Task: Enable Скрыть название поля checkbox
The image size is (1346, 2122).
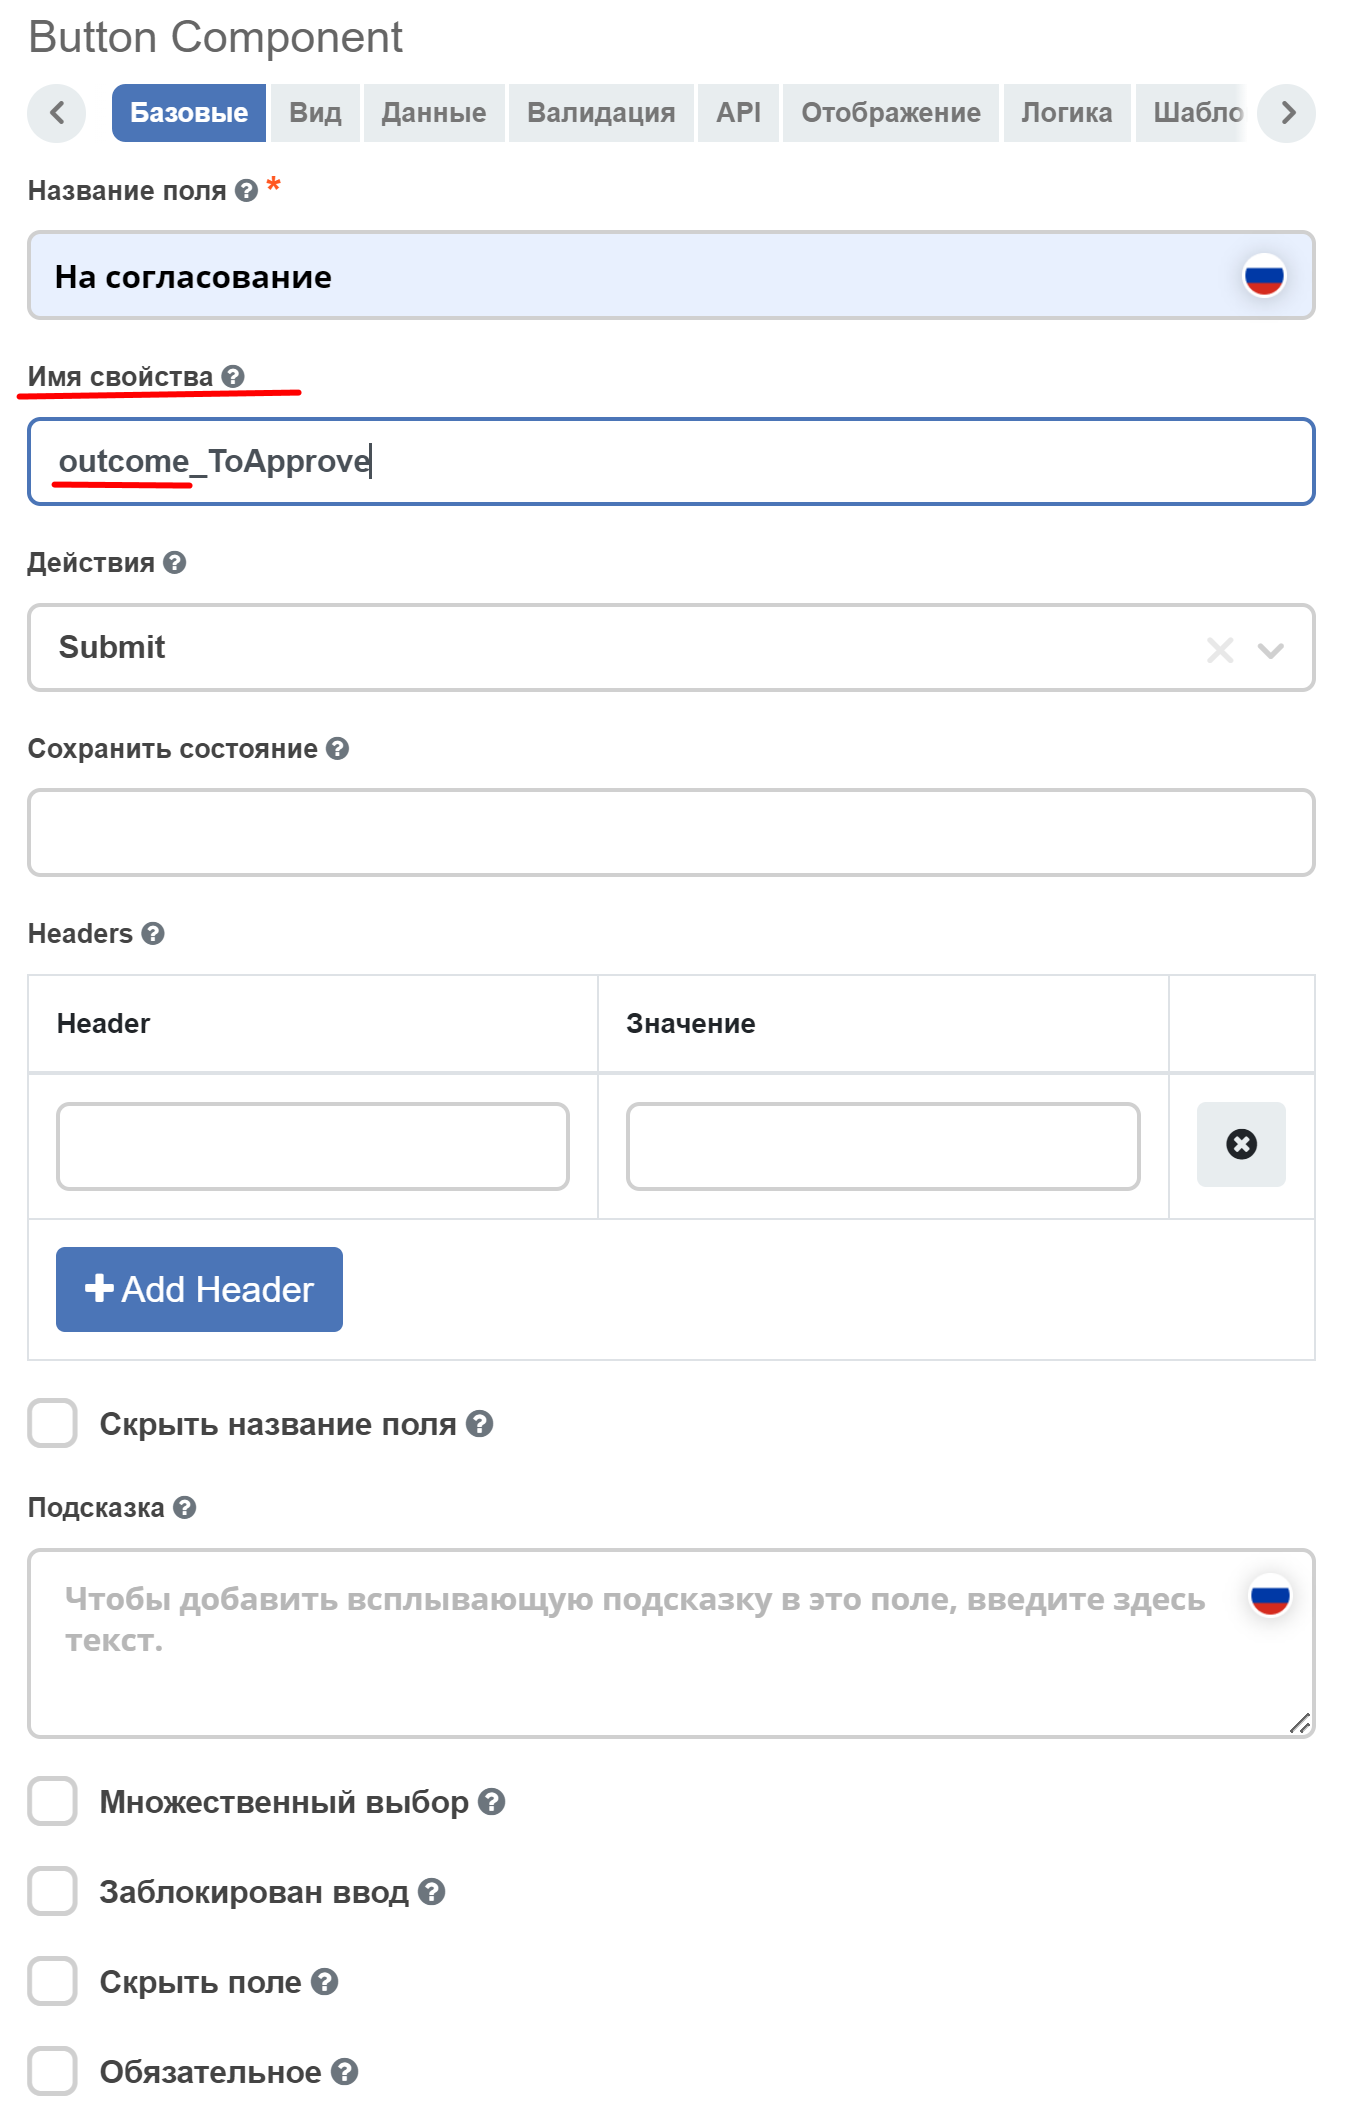Action: click(53, 1424)
